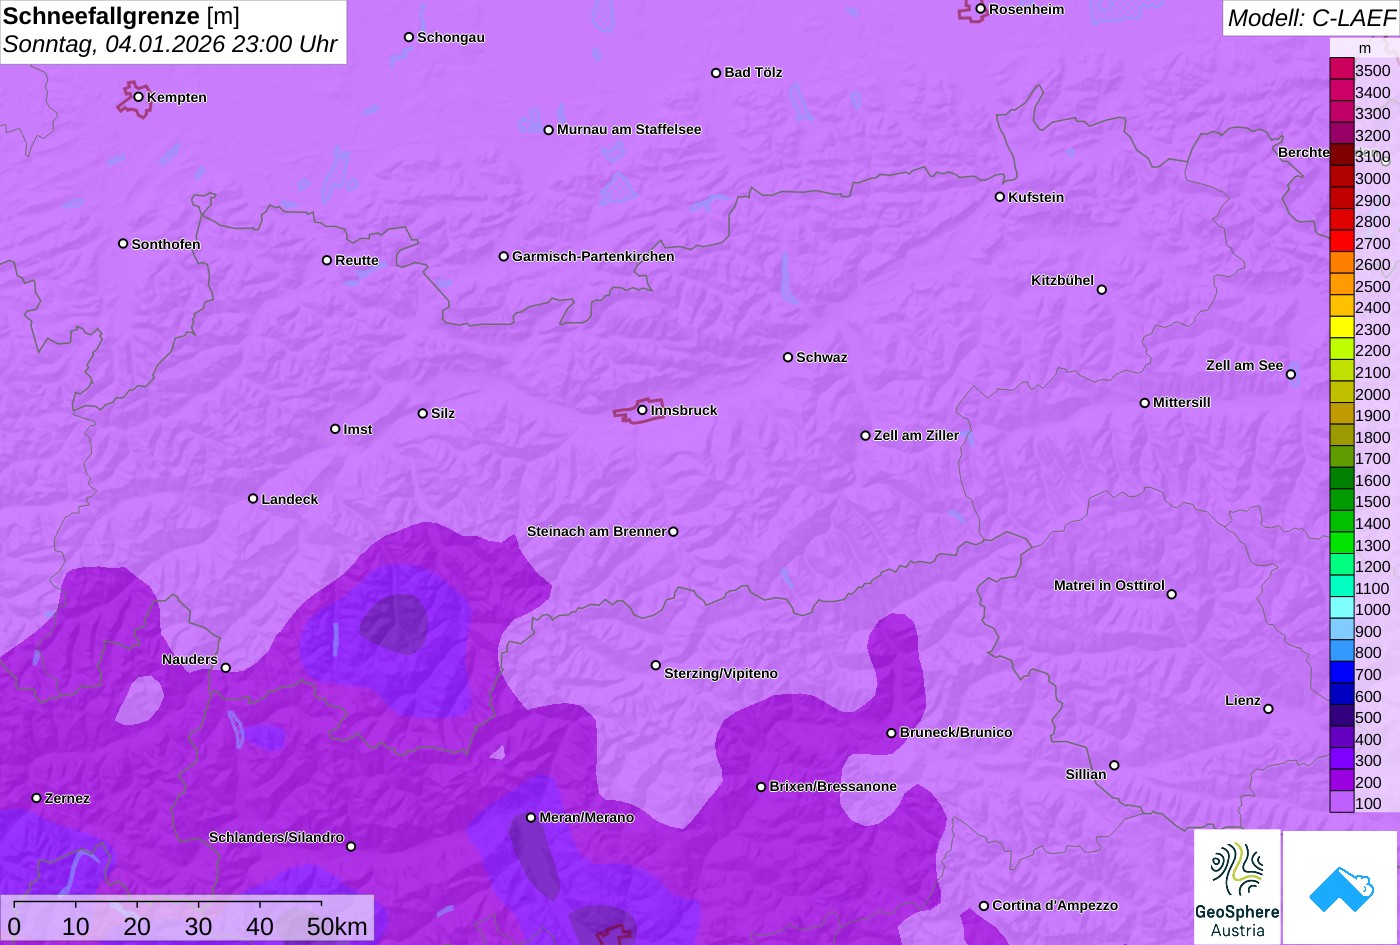
Task: Select the light violet 100 m legend swatch
Action: pos(1342,803)
